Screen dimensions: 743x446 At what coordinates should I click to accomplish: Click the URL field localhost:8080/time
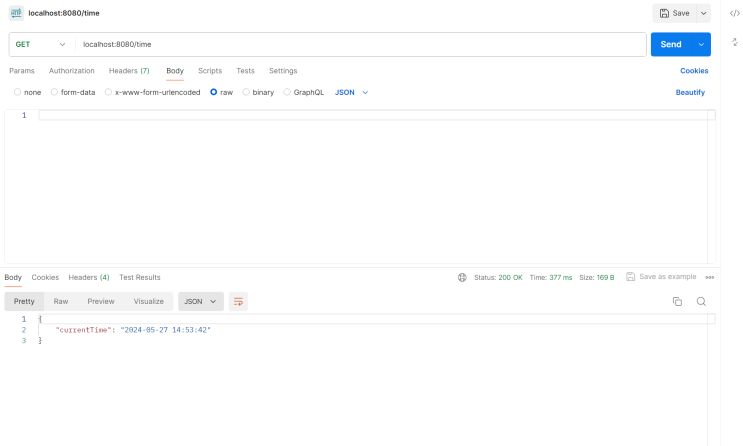point(360,44)
